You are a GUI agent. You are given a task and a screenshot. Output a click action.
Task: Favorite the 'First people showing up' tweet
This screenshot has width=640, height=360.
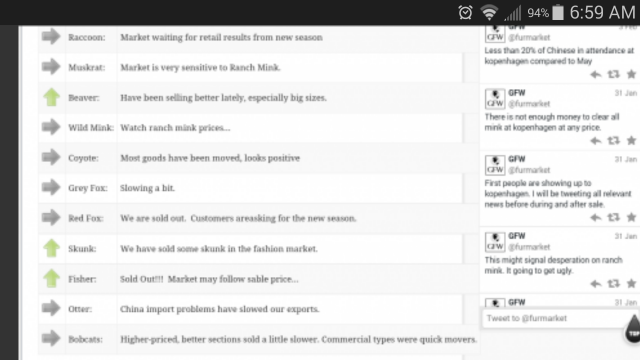pos(631,218)
